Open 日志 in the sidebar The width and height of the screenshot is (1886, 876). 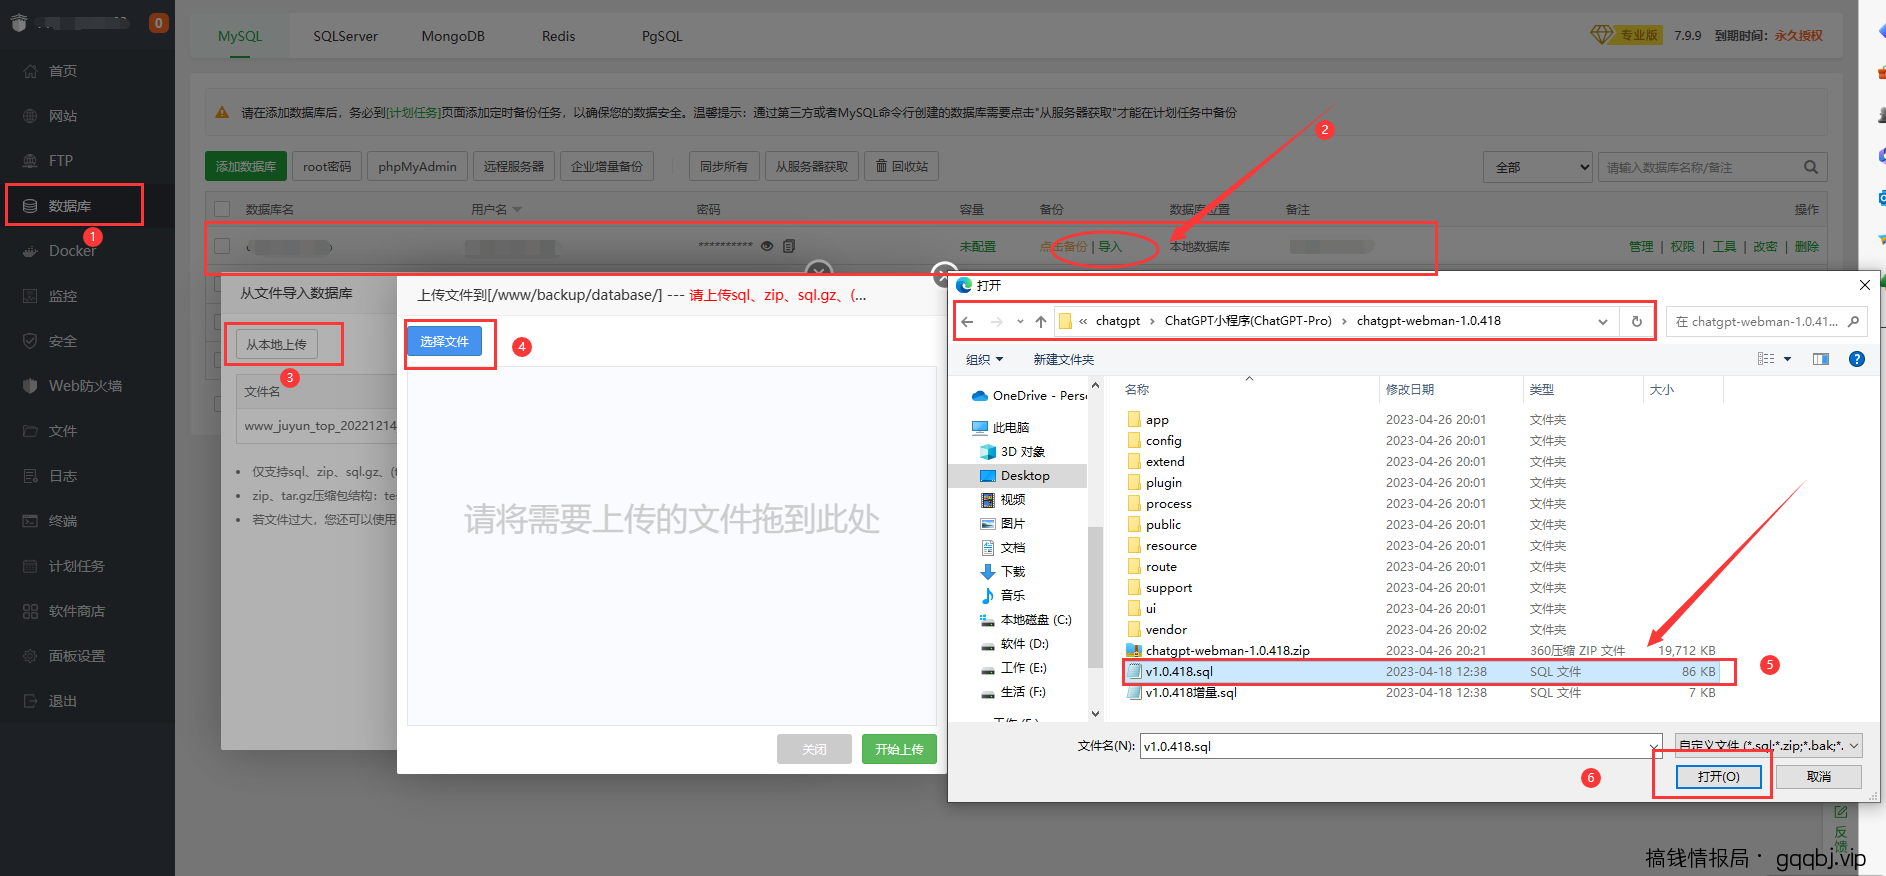[x=62, y=476]
